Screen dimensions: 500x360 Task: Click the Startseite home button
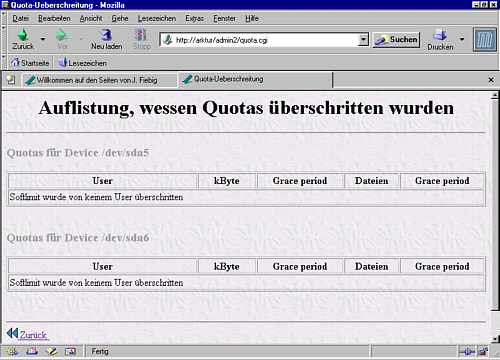(x=30, y=63)
